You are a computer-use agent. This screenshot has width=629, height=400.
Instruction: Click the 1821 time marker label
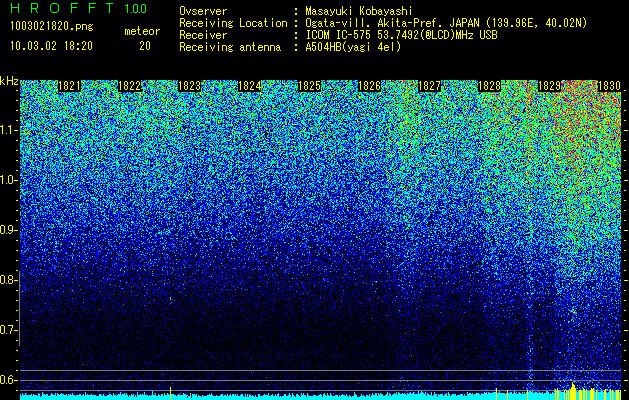pyautogui.click(x=69, y=86)
